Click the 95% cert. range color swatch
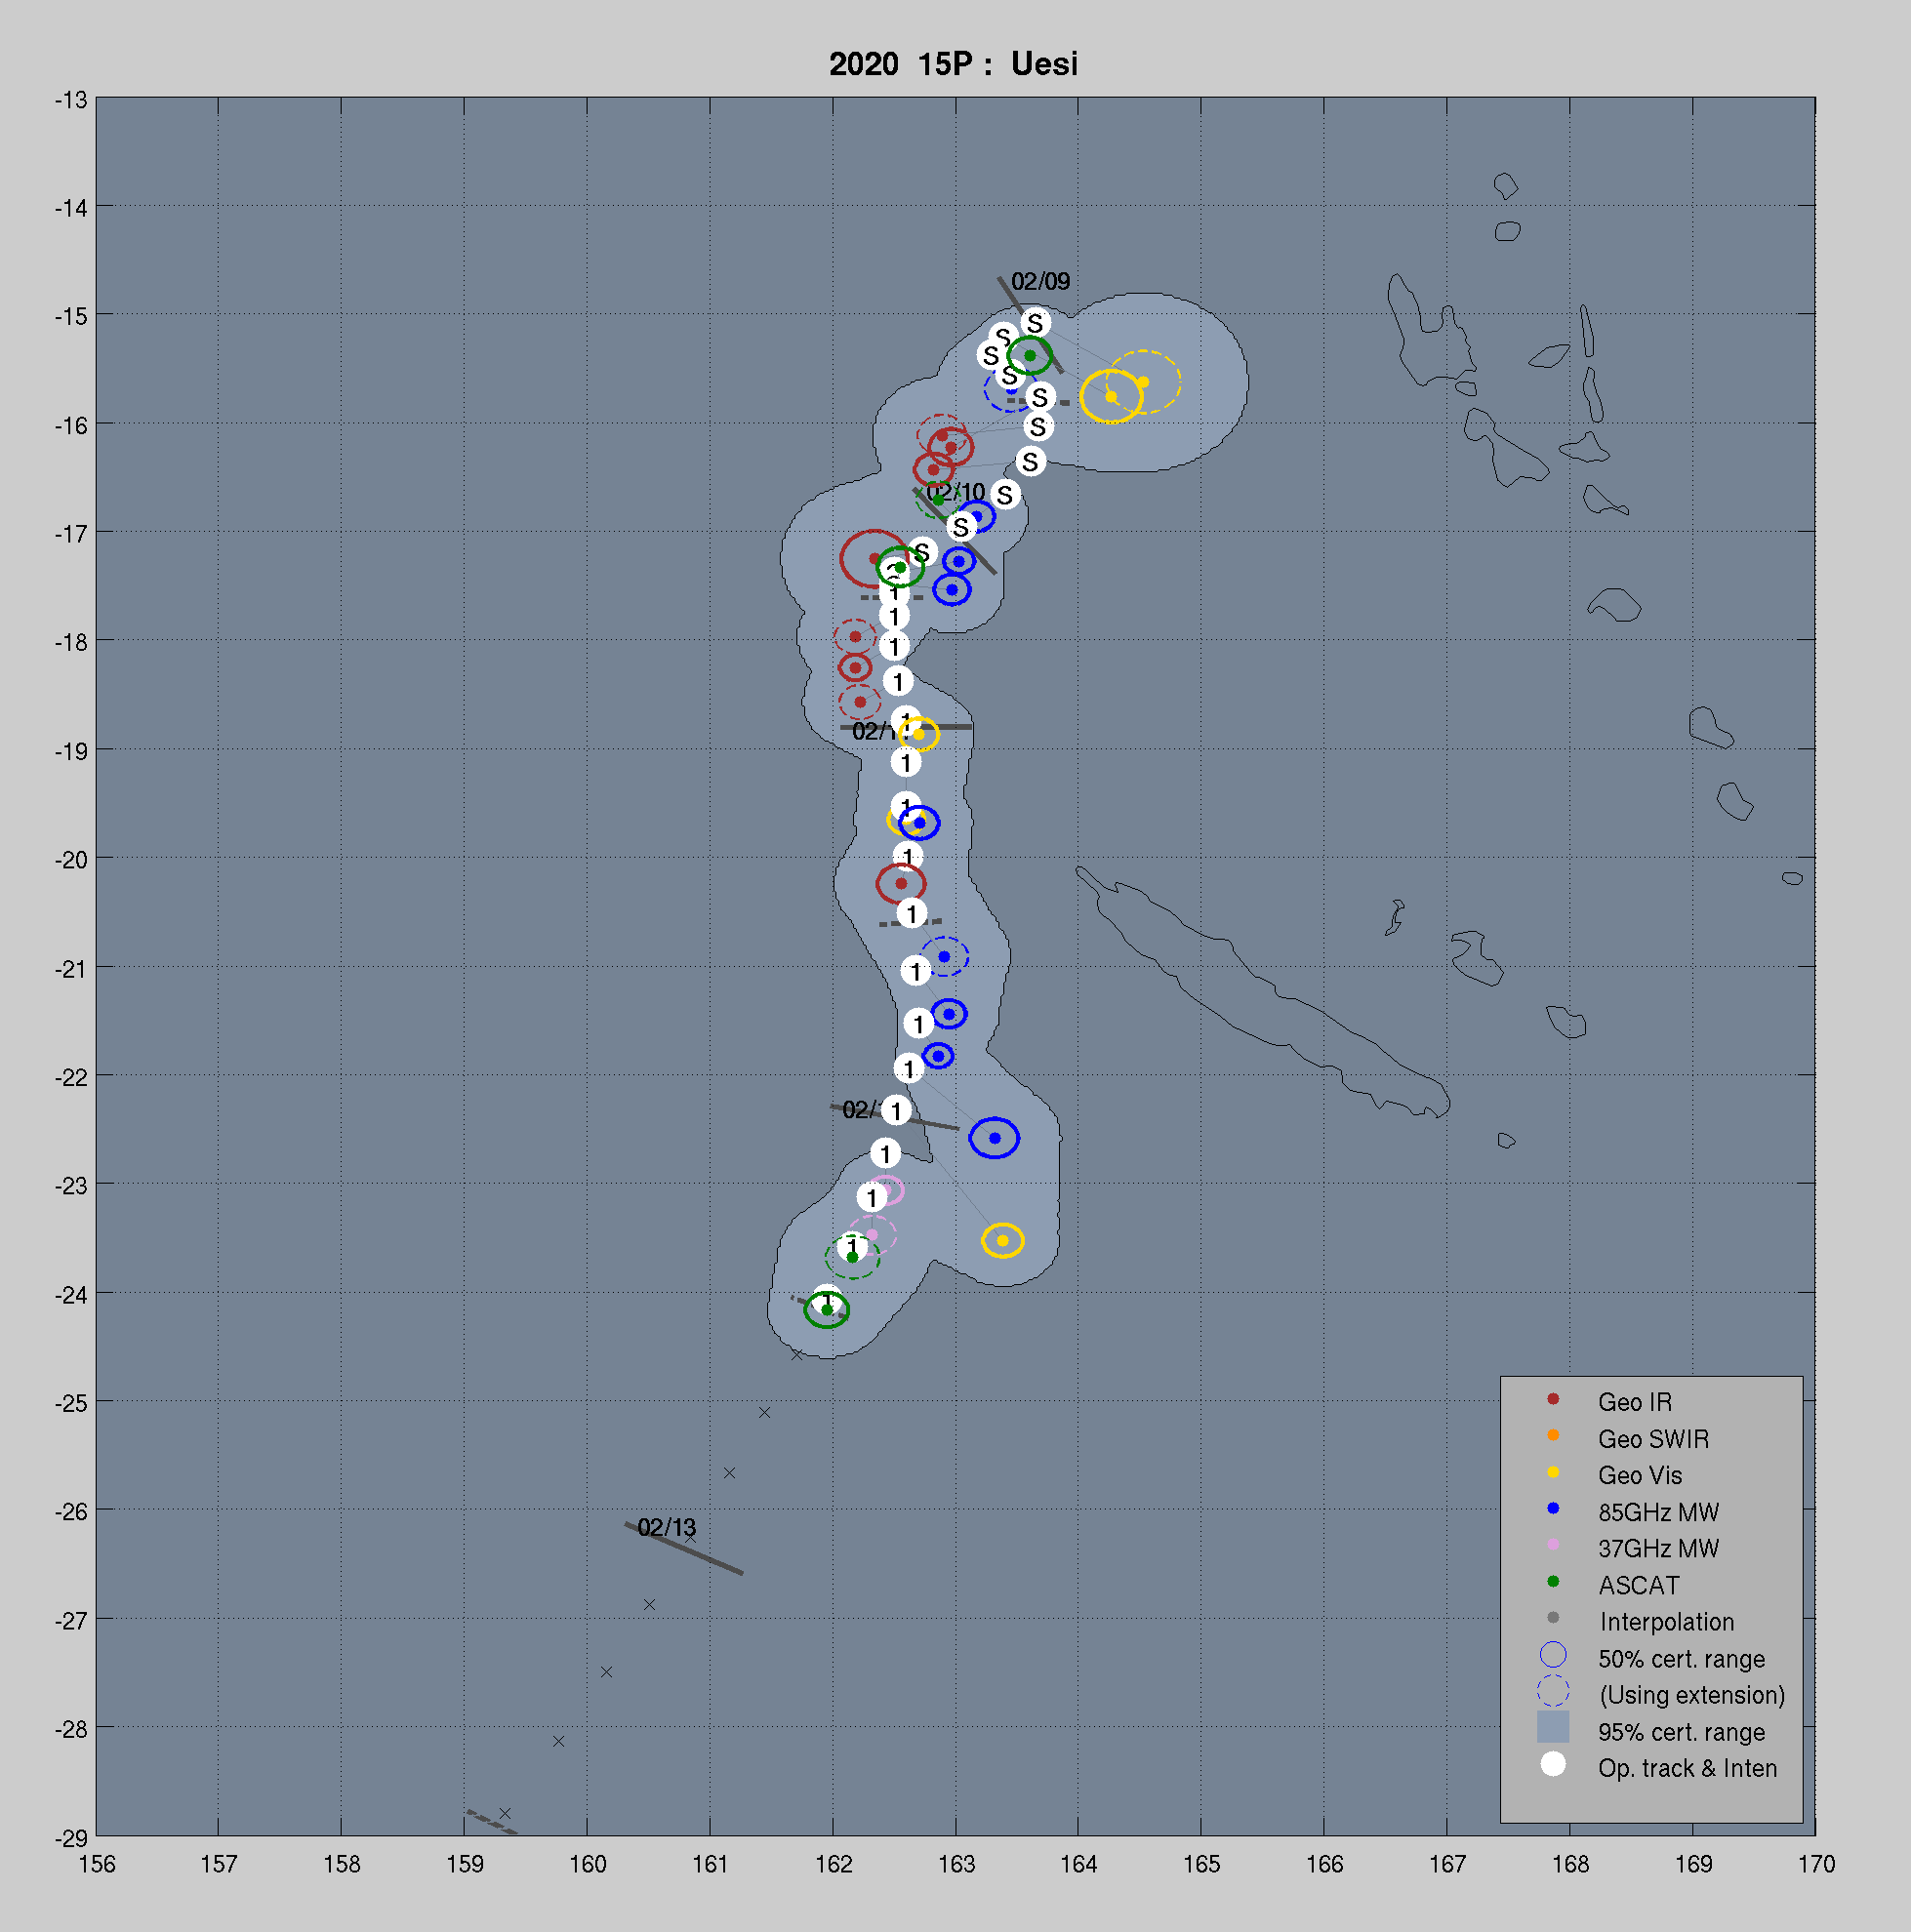 click(1552, 1727)
